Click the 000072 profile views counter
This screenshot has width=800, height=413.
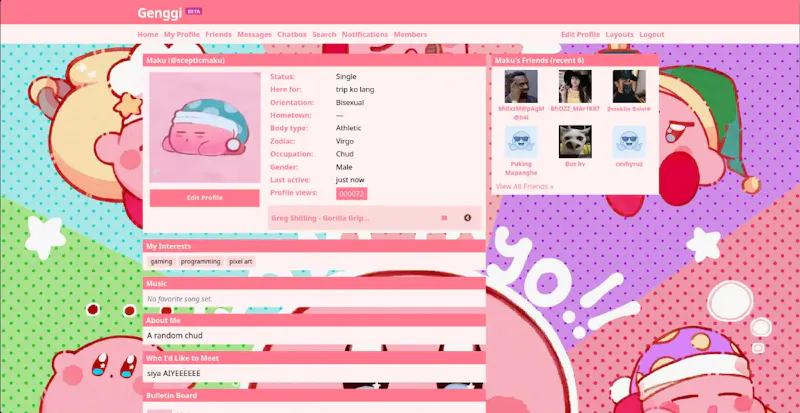(352, 193)
